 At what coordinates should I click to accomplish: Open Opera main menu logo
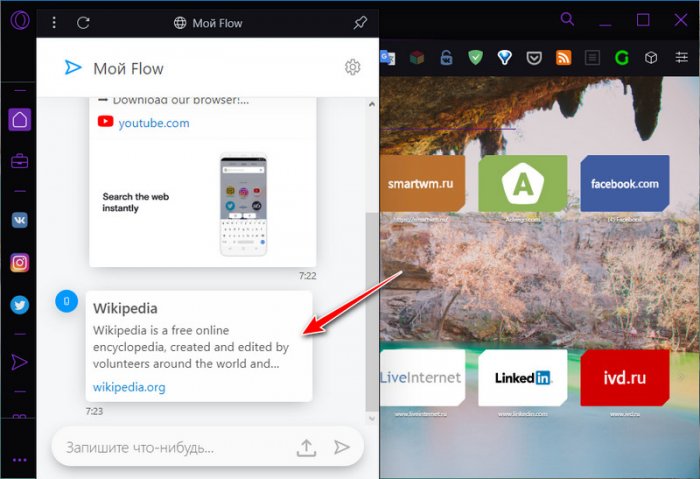19,21
